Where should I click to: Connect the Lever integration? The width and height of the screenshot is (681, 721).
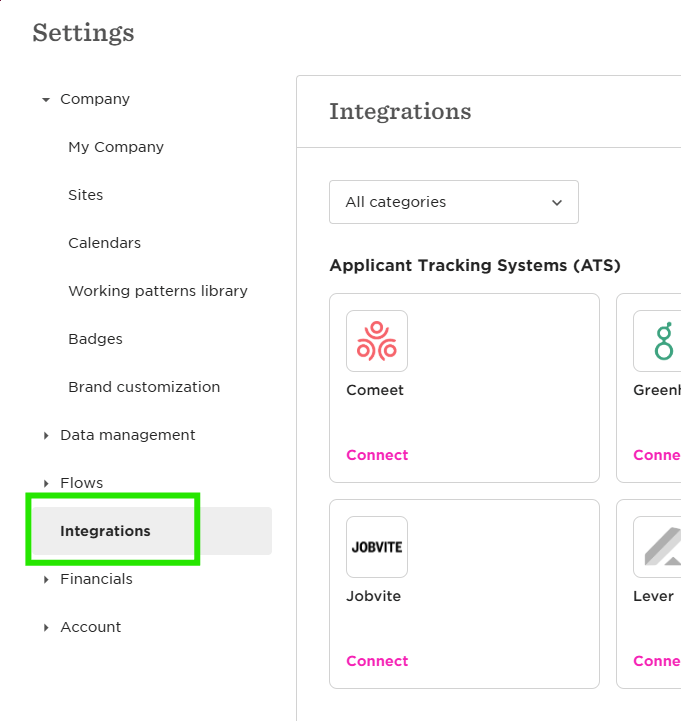(x=657, y=661)
